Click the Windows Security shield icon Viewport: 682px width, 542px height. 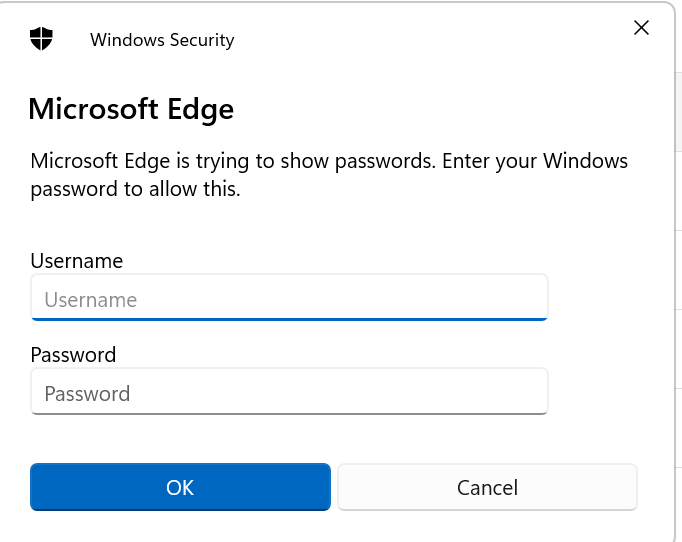(x=41, y=39)
